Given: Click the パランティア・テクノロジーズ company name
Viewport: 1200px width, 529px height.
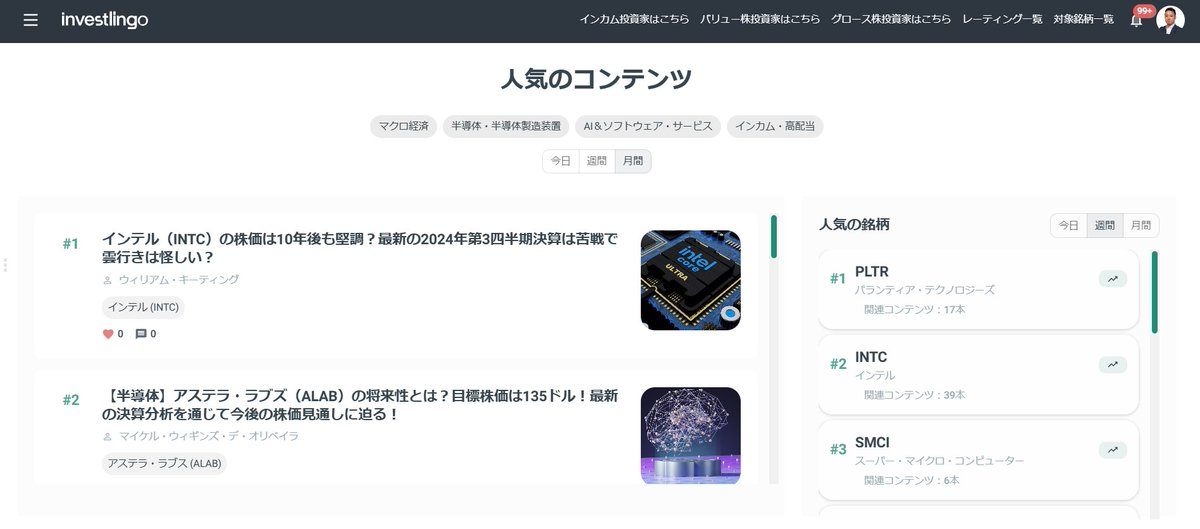Looking at the screenshot, I should [x=925, y=290].
